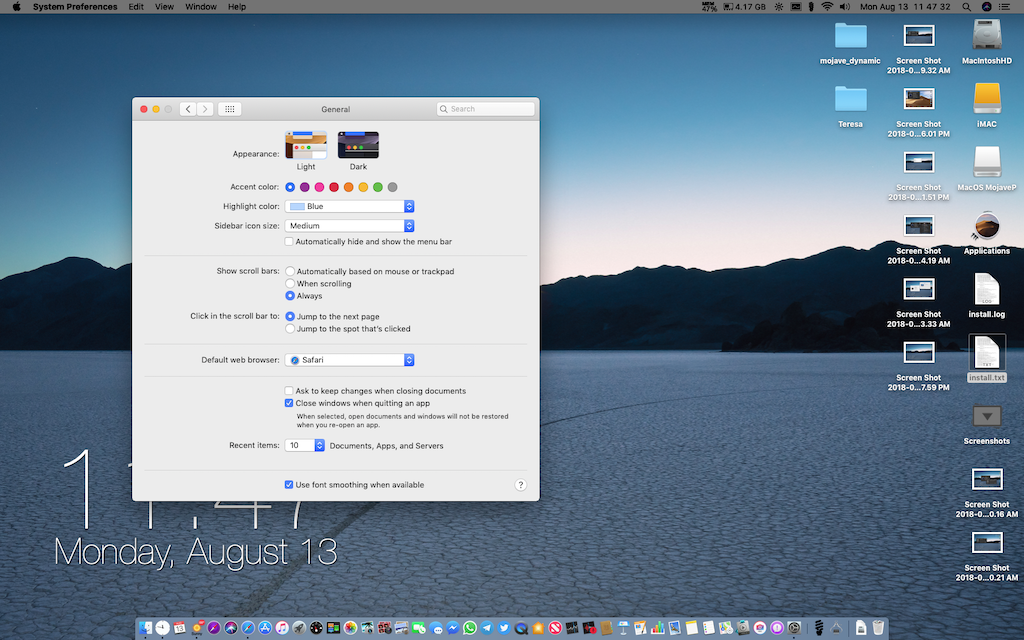Viewport: 1024px width, 640px height.
Task: Open Spotlight search in the menu bar
Action: tap(965, 7)
